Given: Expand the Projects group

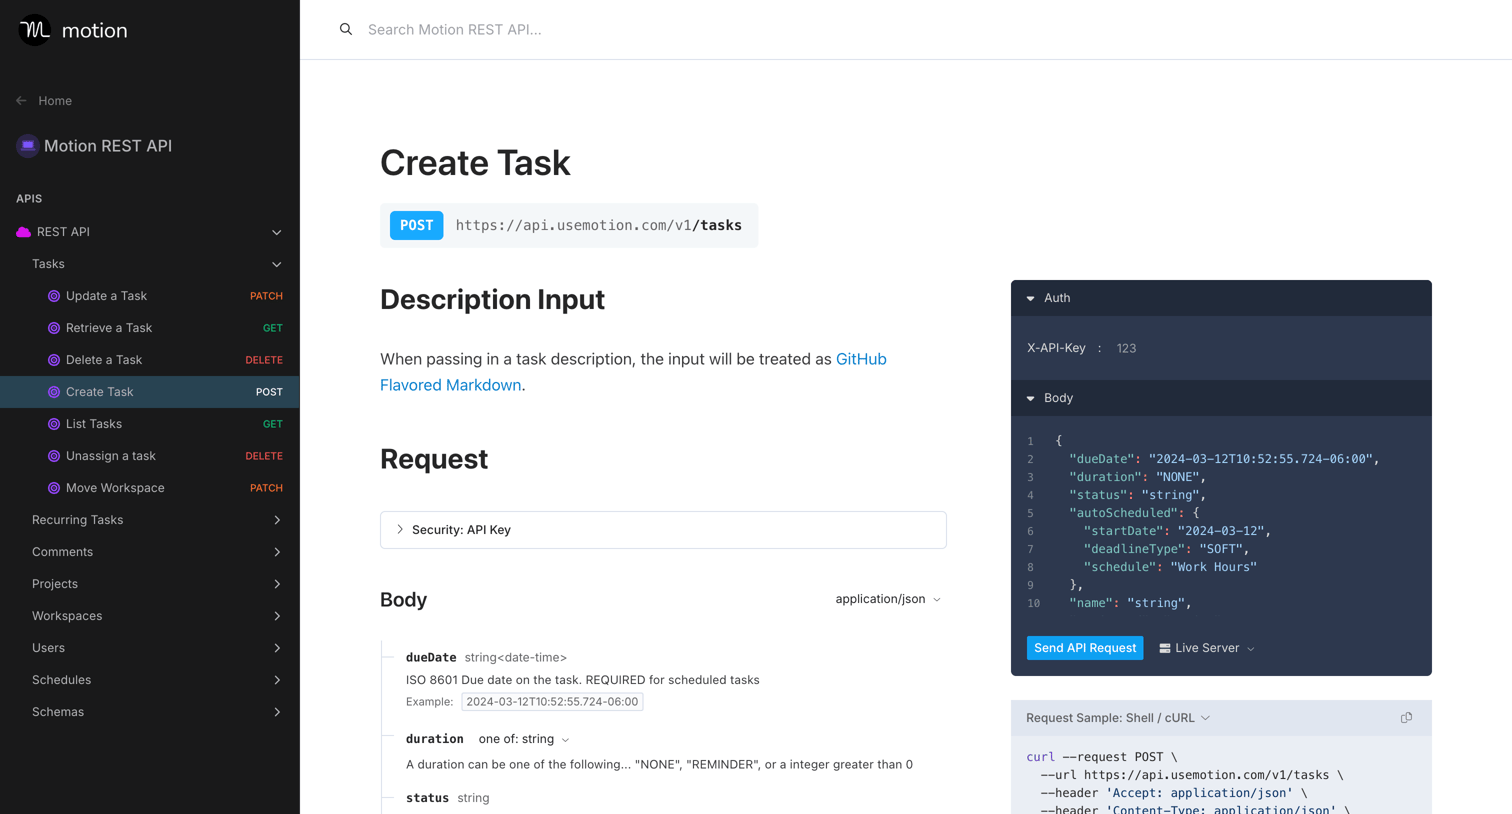Looking at the screenshot, I should 277,584.
